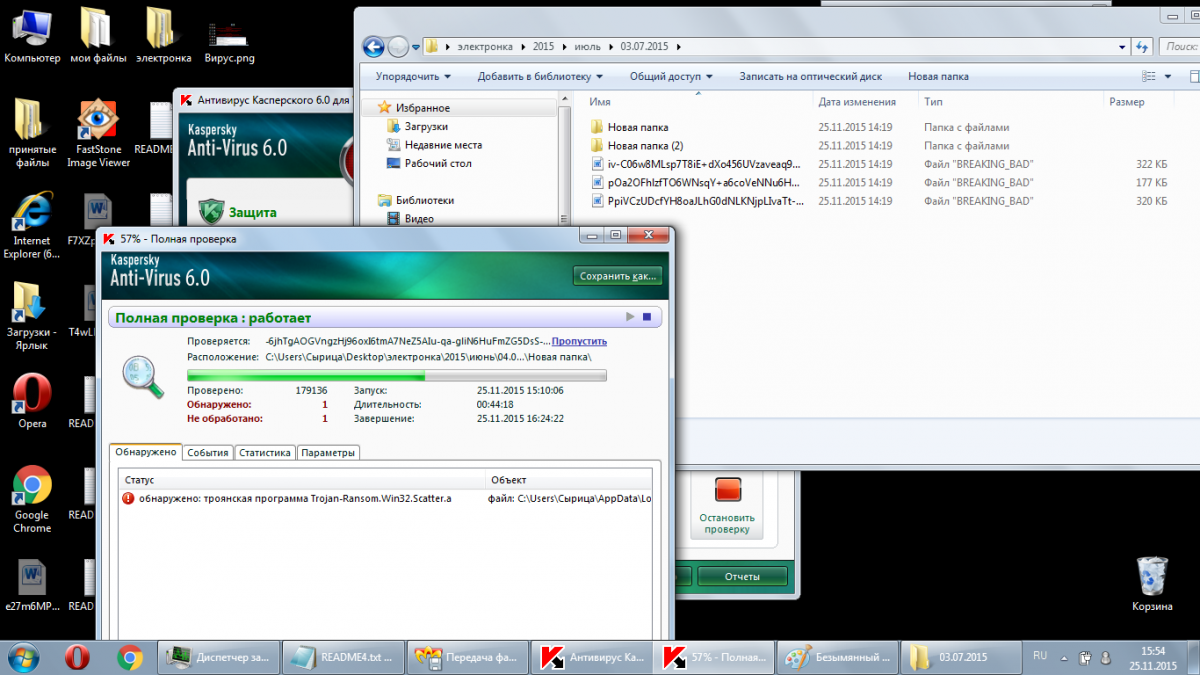
Task: Launch Internet Explorer from the desktop
Action: point(32,225)
